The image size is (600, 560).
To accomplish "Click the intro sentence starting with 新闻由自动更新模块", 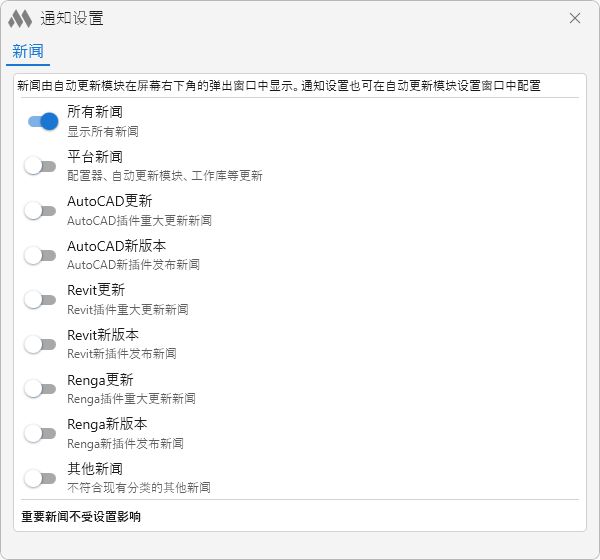I will 279,86.
